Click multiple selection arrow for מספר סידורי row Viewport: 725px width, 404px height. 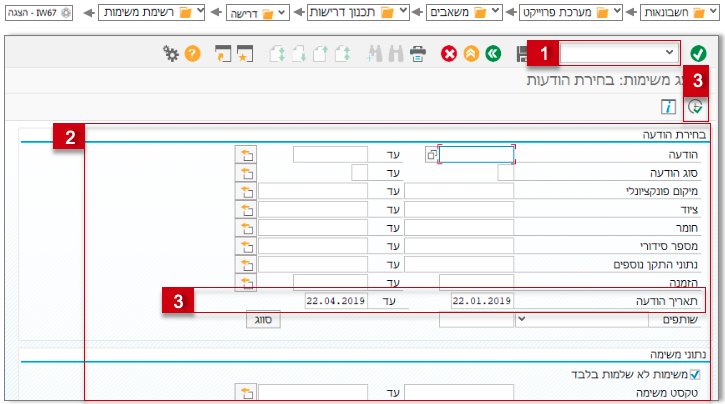(246, 246)
